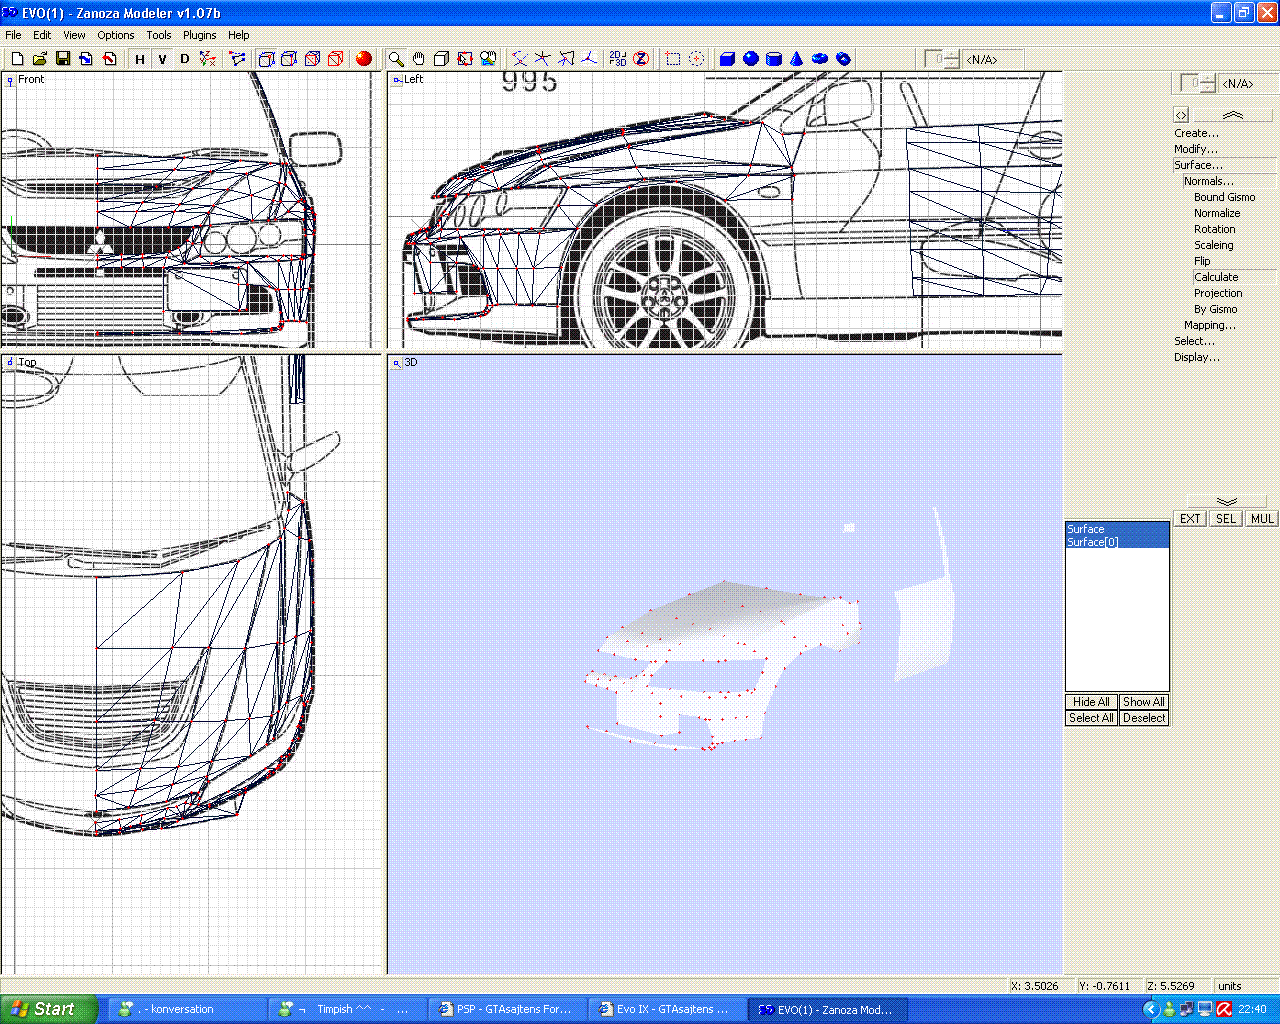
Task: Open the file with folder icon
Action: (40, 59)
